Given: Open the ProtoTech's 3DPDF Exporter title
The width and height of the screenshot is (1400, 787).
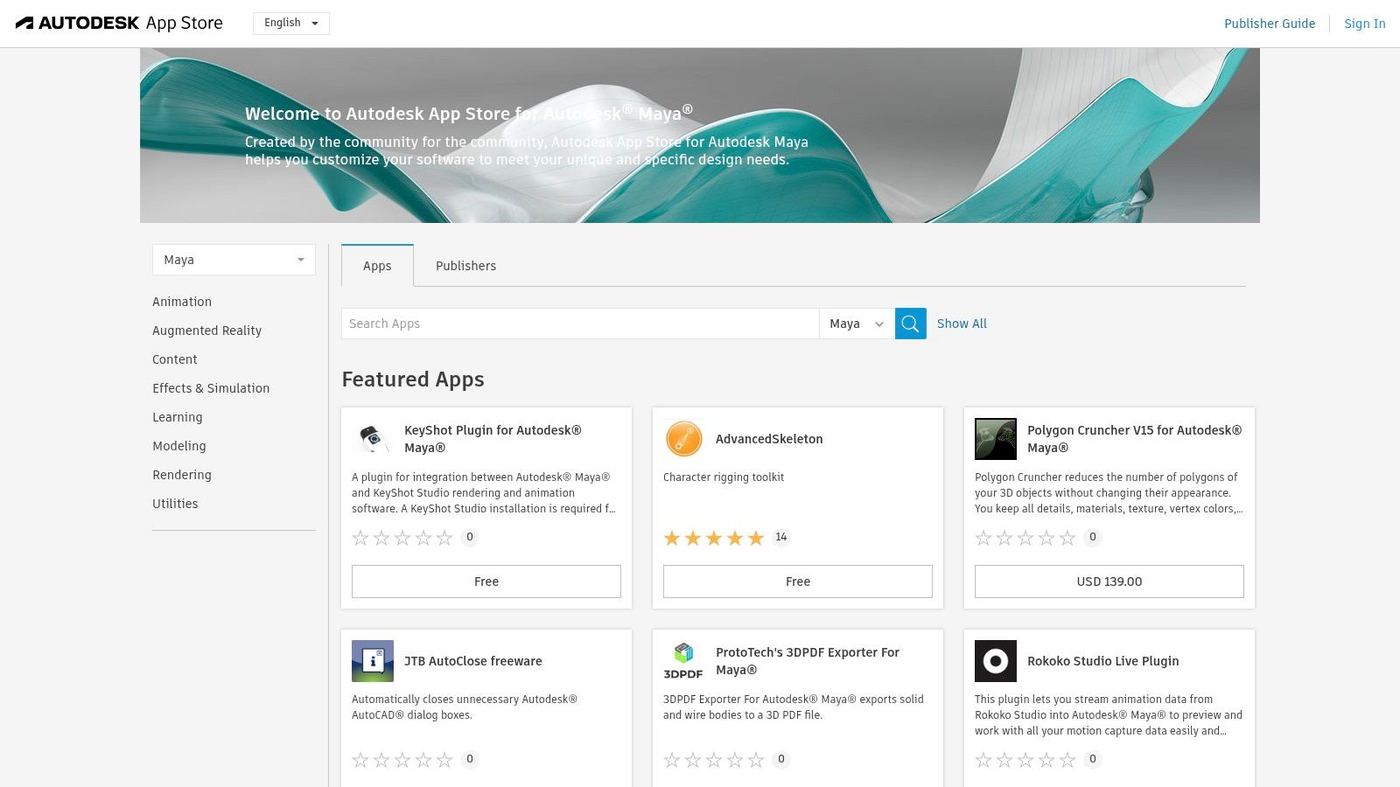Looking at the screenshot, I should (x=808, y=661).
